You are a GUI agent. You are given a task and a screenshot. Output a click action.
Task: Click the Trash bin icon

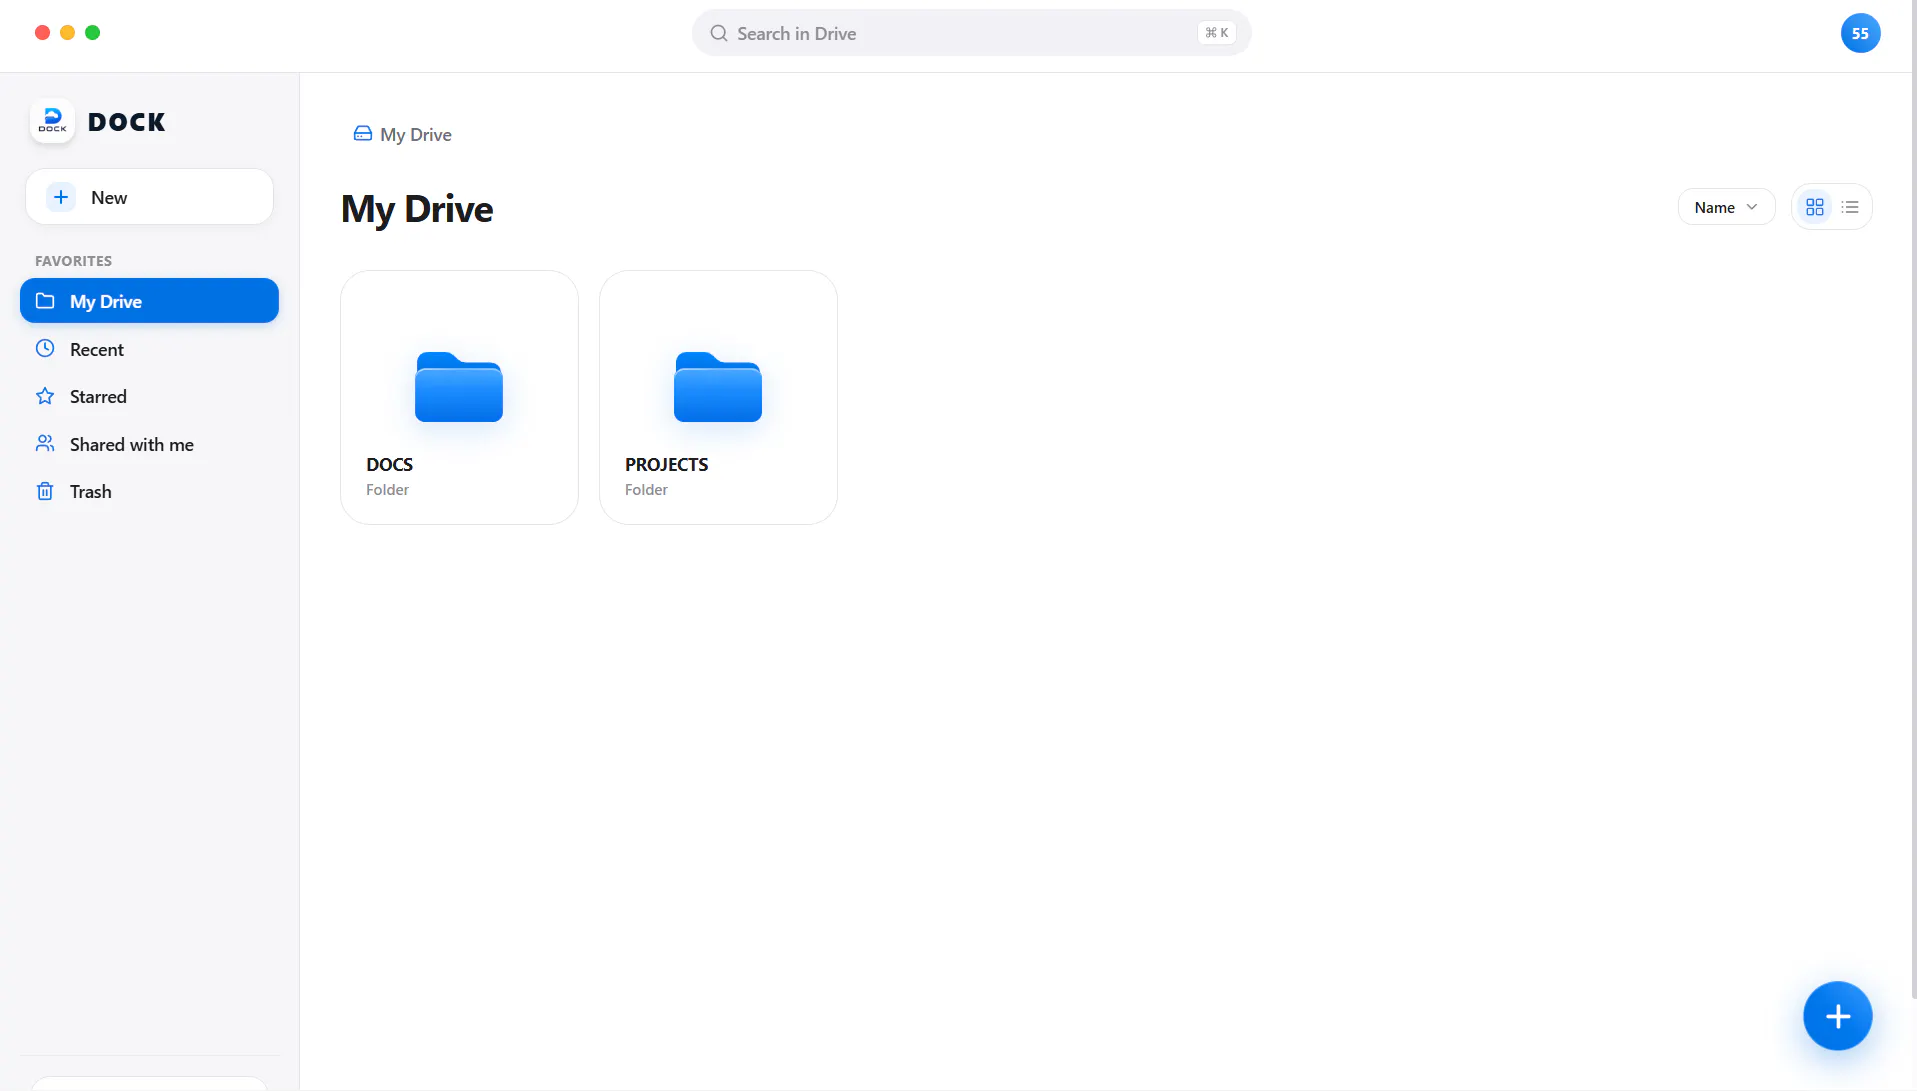click(45, 491)
